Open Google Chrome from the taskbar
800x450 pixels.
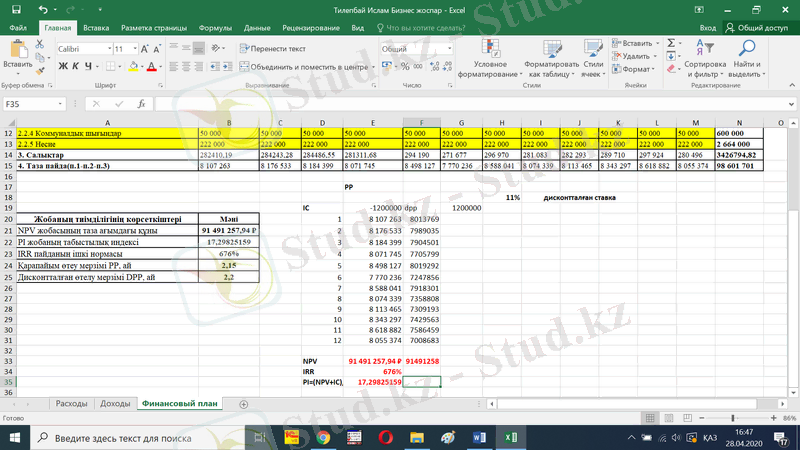click(322, 437)
